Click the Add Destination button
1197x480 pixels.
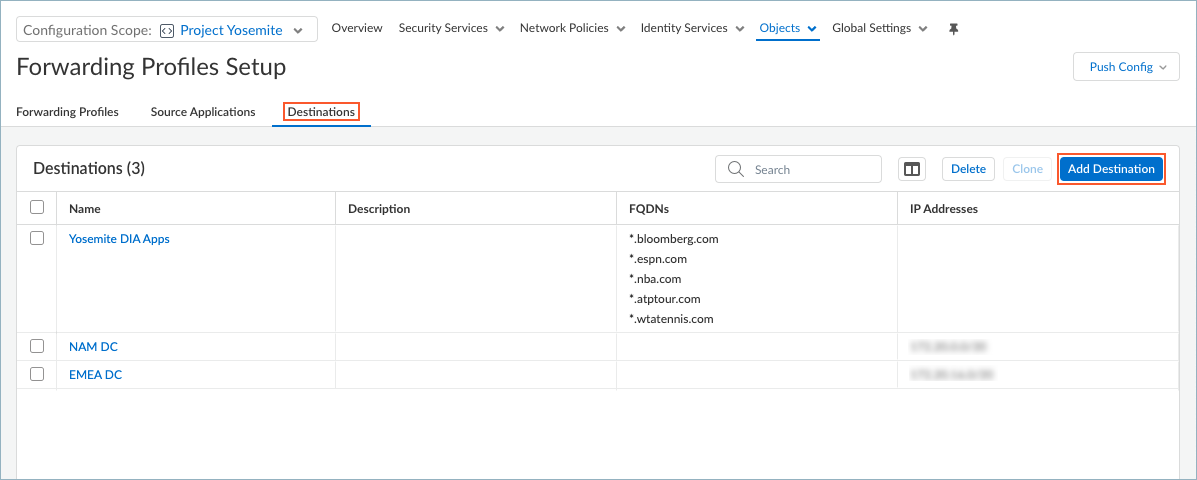tap(1111, 169)
